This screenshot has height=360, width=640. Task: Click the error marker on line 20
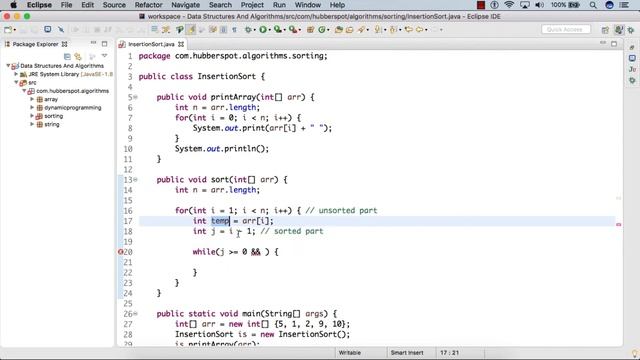(x=120, y=252)
